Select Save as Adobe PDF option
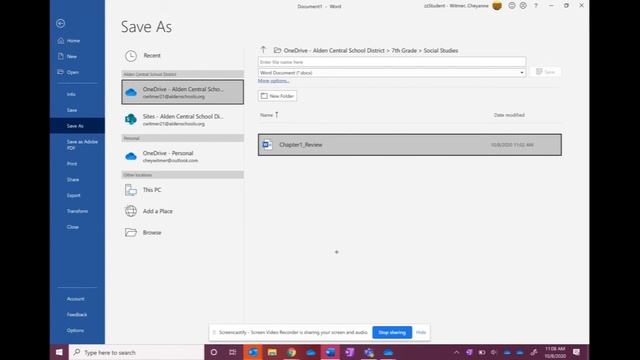The image size is (640, 360). [x=82, y=144]
